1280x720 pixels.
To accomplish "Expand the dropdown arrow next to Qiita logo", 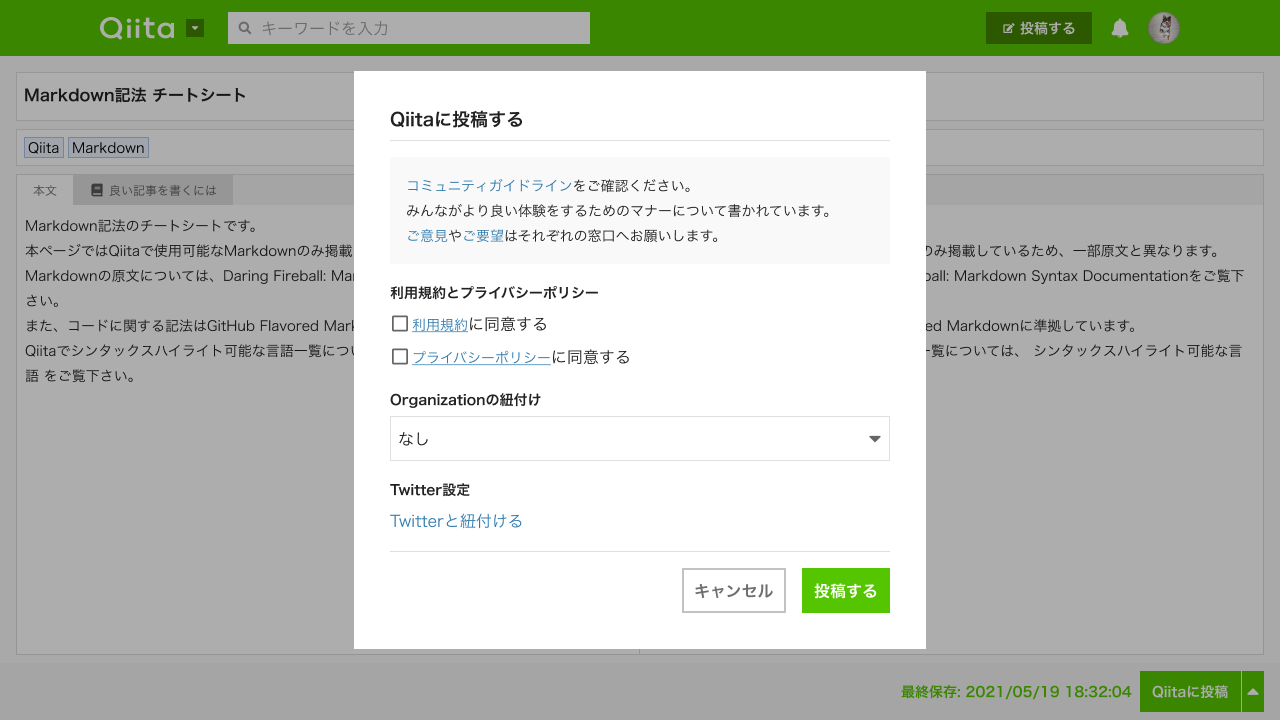I will tap(193, 27).
